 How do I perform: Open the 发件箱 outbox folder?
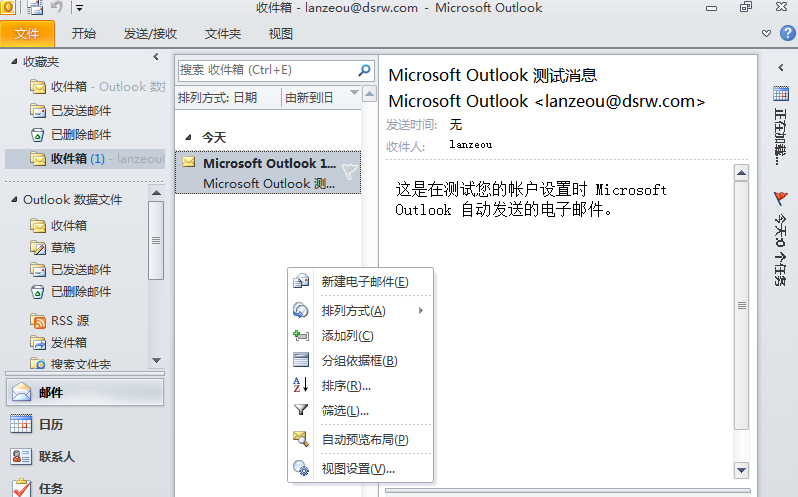[x=59, y=342]
